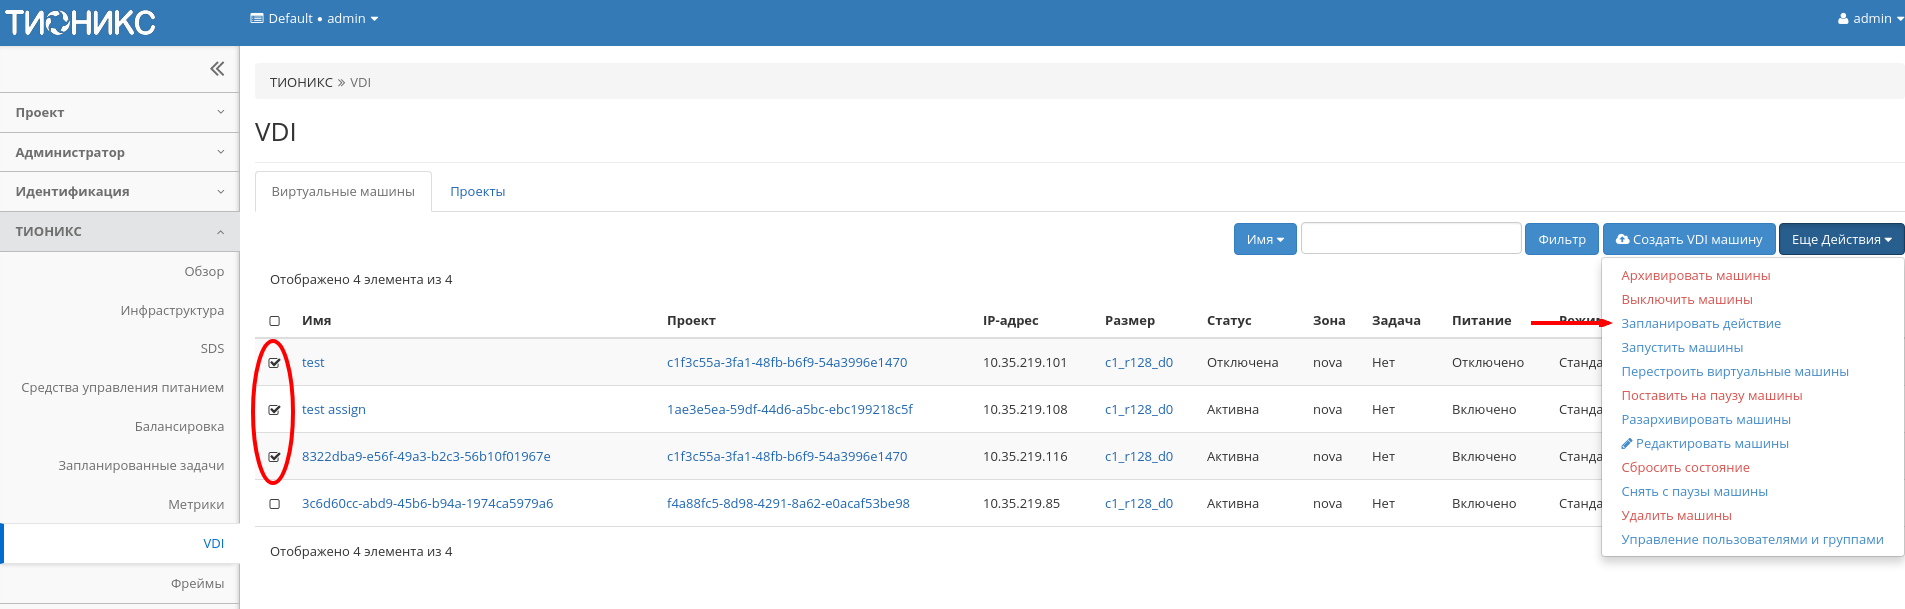Open the Имя filter dropdown

1264,240
